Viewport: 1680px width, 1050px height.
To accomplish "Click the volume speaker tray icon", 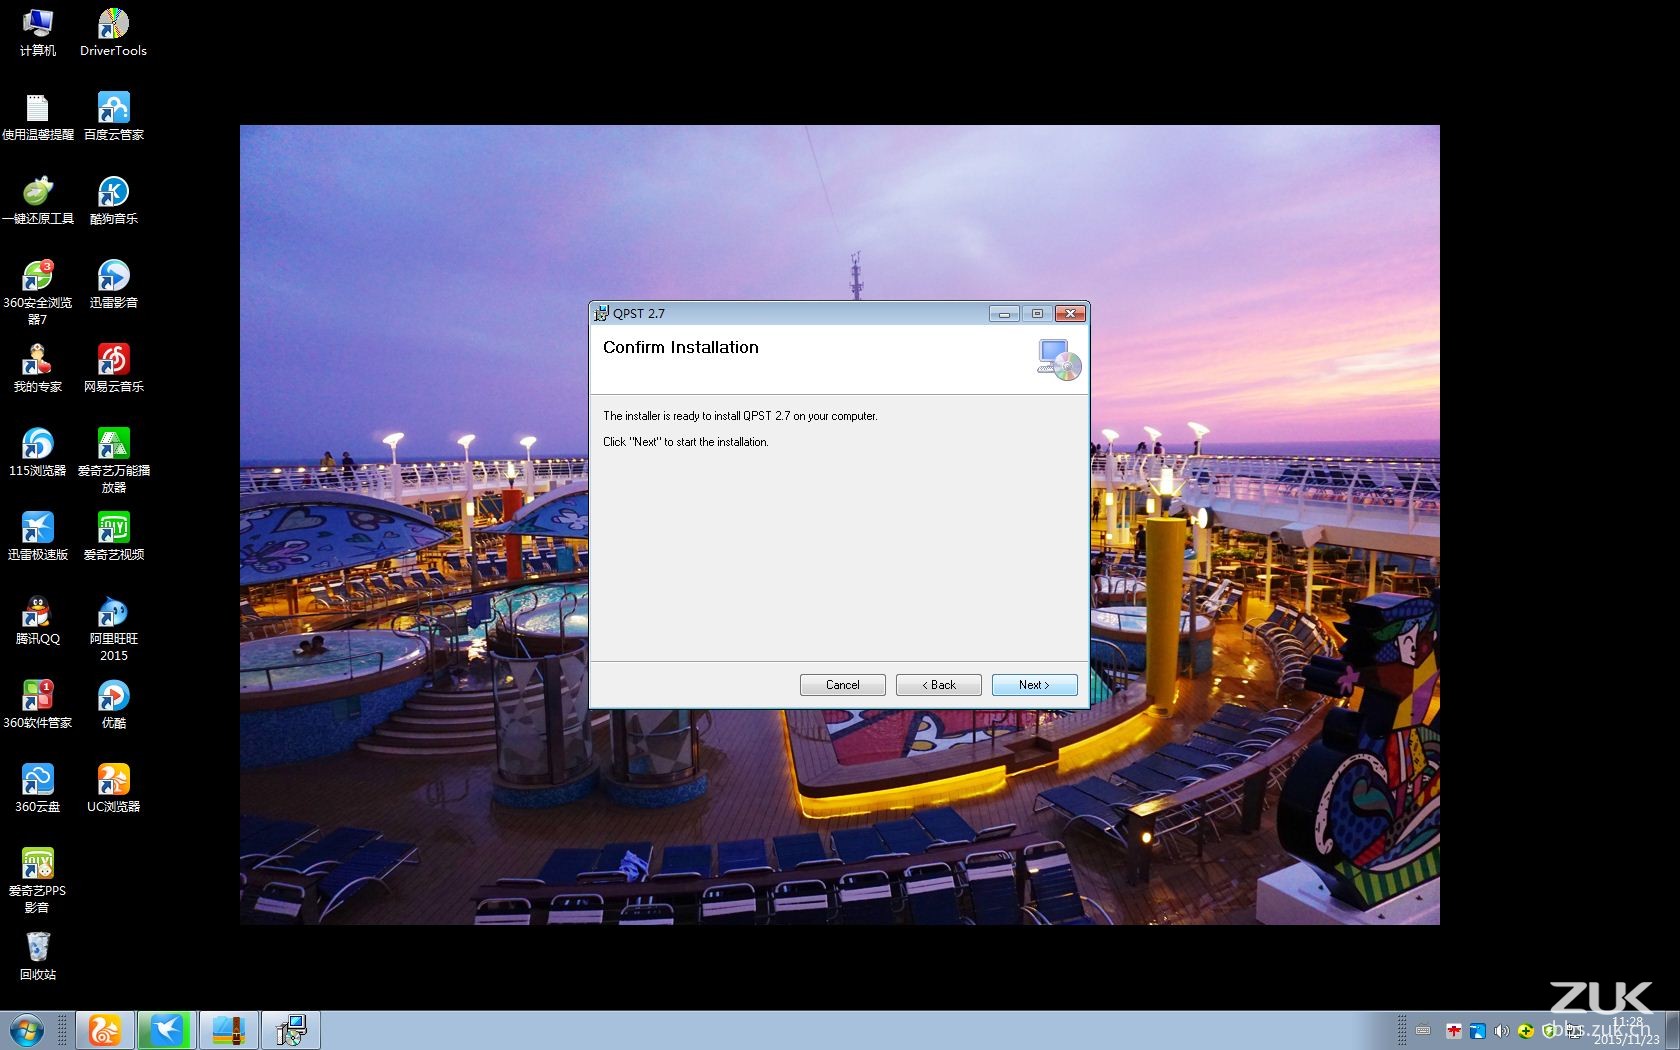I will [x=1500, y=1031].
